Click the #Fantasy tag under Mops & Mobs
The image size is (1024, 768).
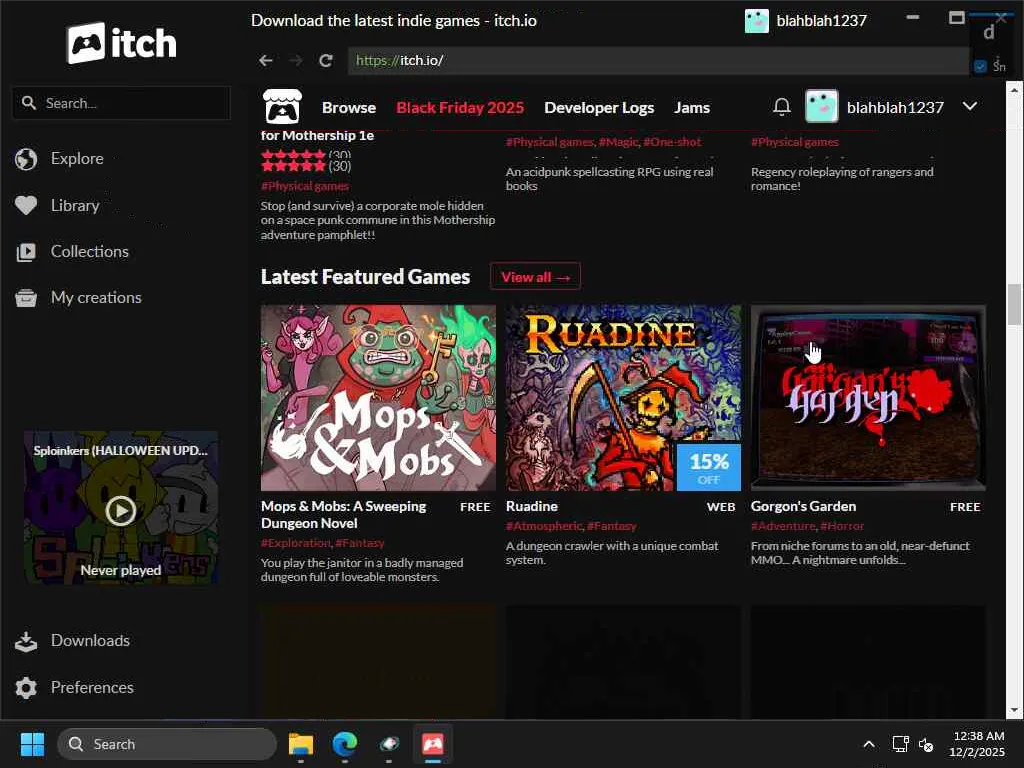(360, 543)
